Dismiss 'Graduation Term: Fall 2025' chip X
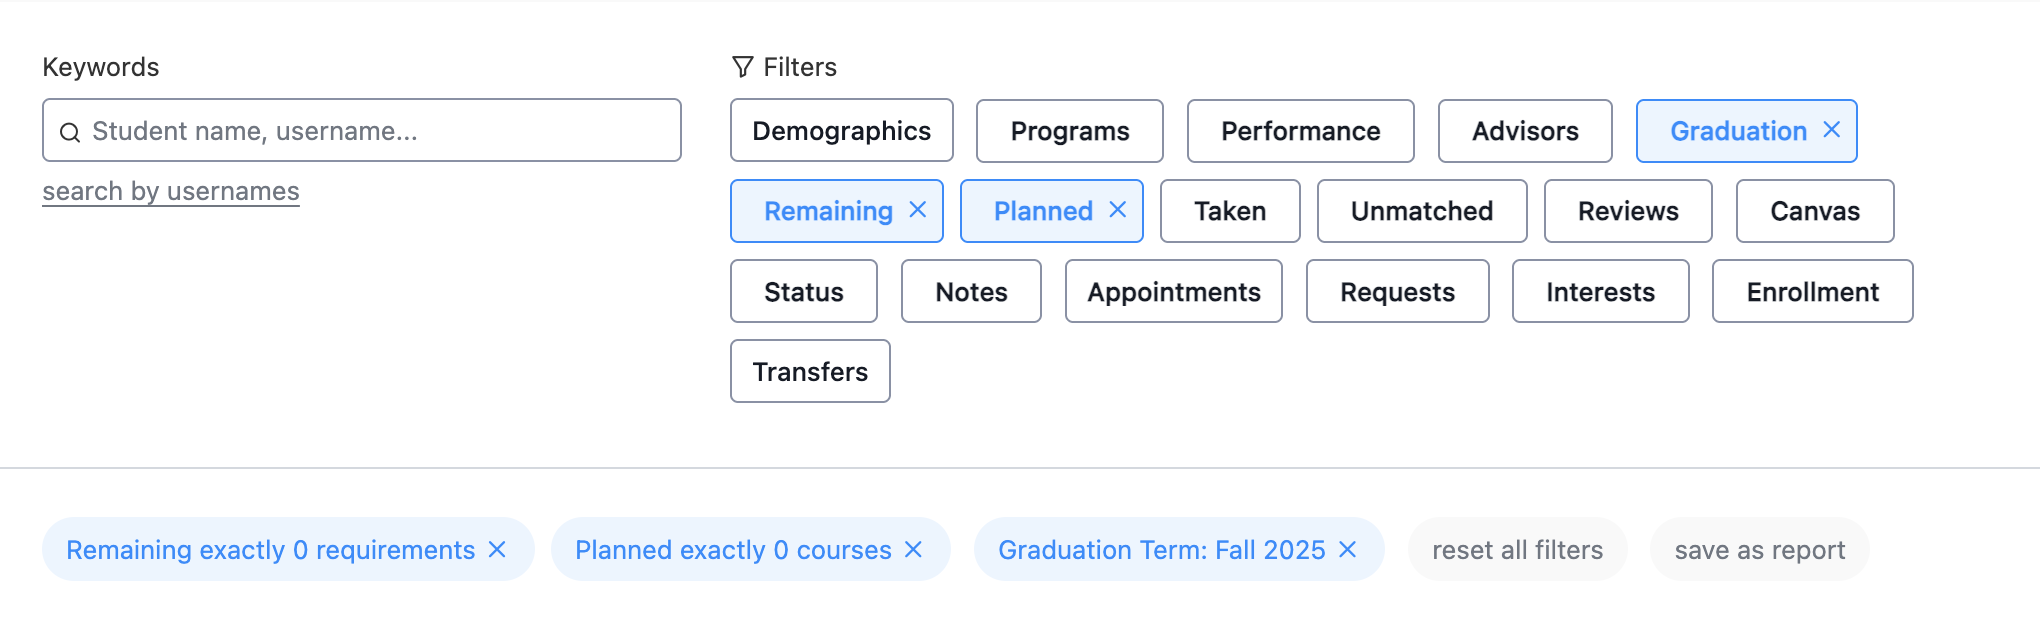 (x=1347, y=550)
